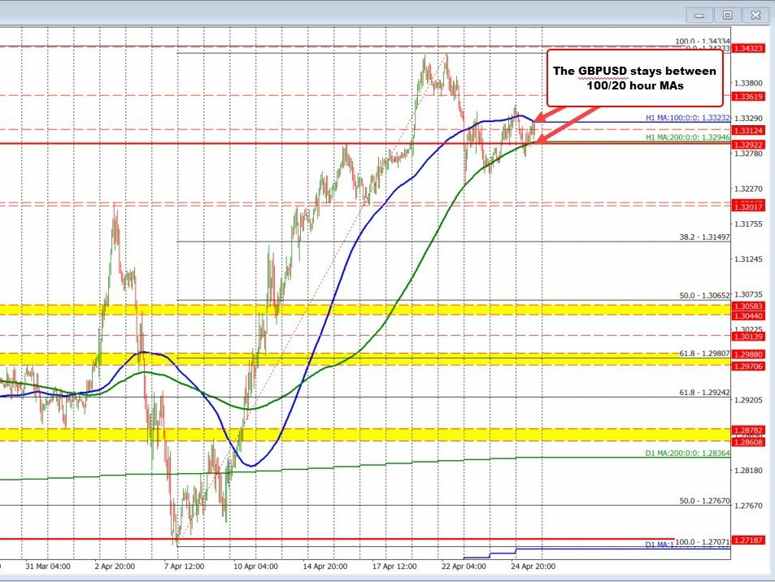
Task: Click the 1.29205 price axis value
Action: pyautogui.click(x=748, y=400)
